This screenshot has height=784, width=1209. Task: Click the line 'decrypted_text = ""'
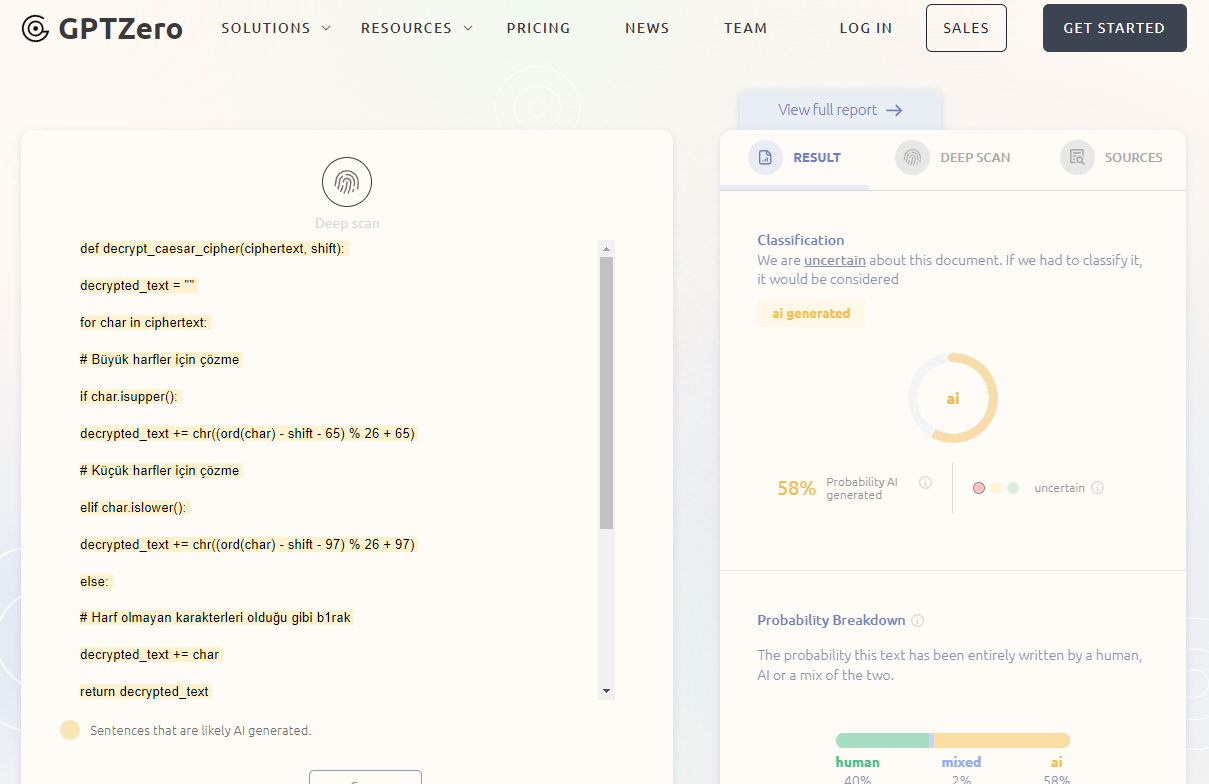[139, 285]
